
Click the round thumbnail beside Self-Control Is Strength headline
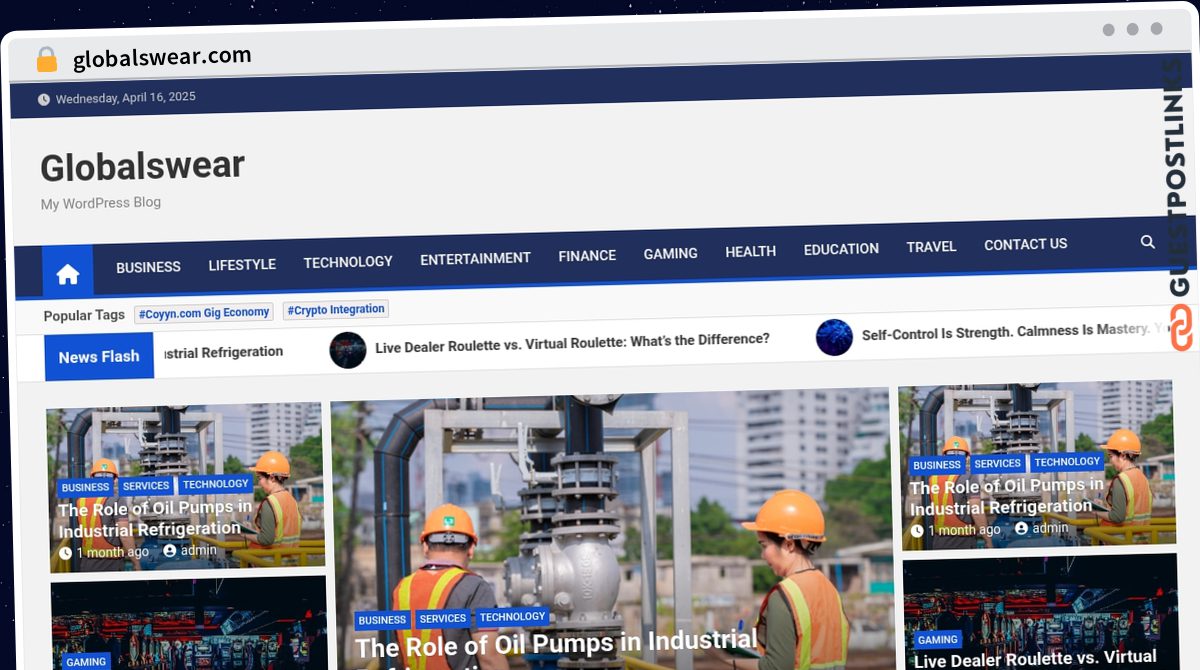click(834, 338)
